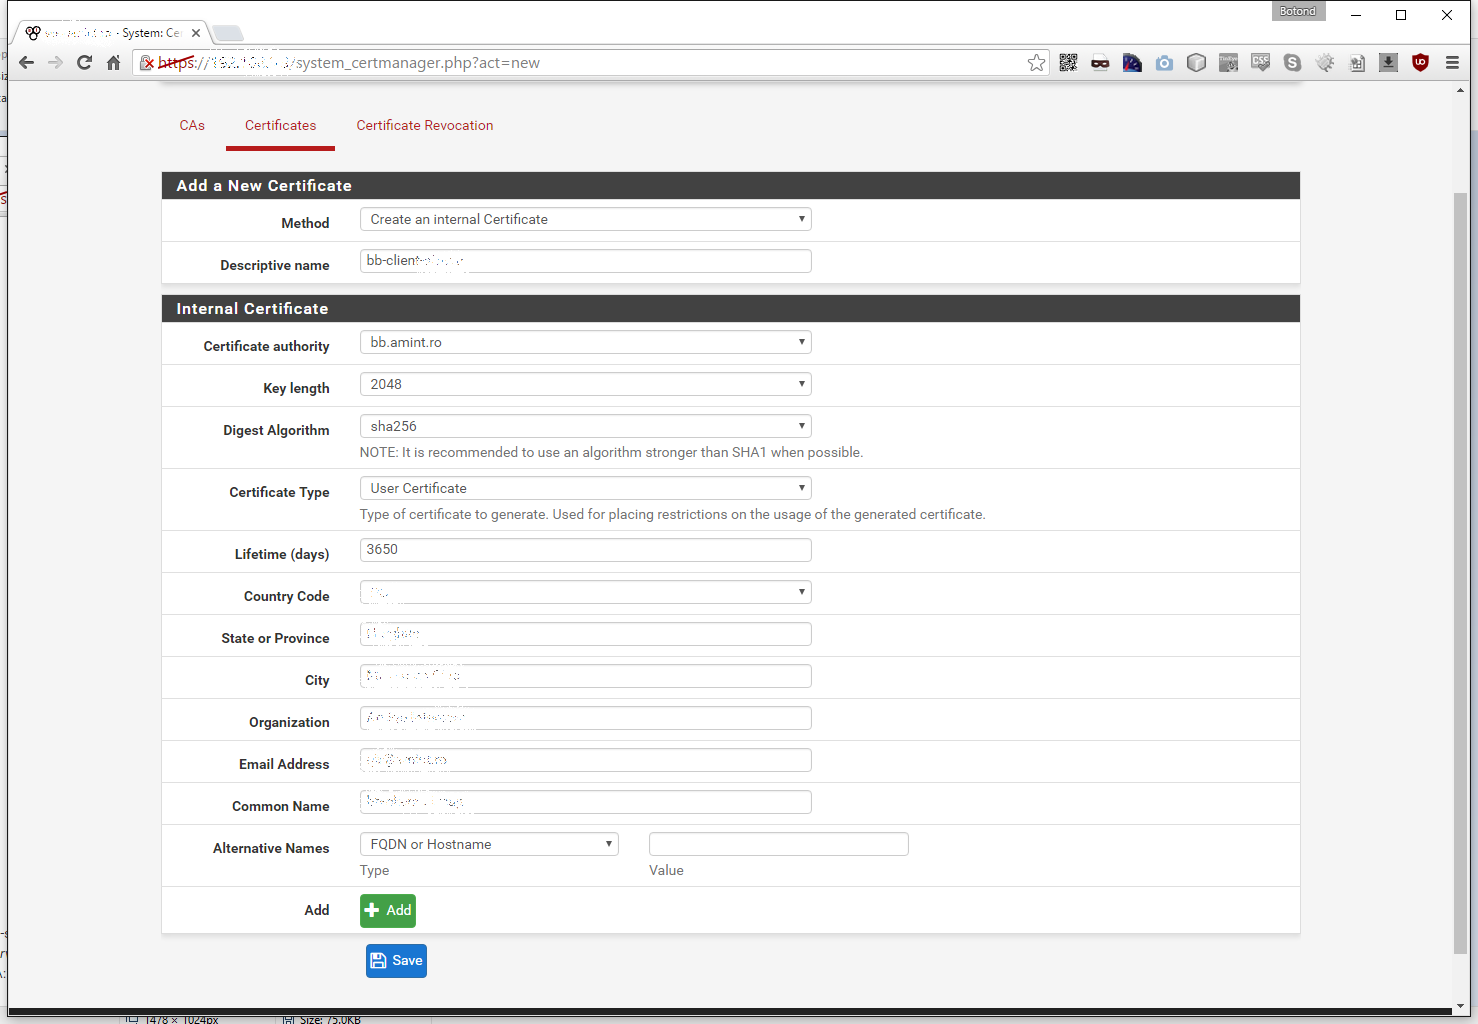The height and width of the screenshot is (1024, 1478).
Task: Open the Key length dropdown
Action: pos(585,384)
